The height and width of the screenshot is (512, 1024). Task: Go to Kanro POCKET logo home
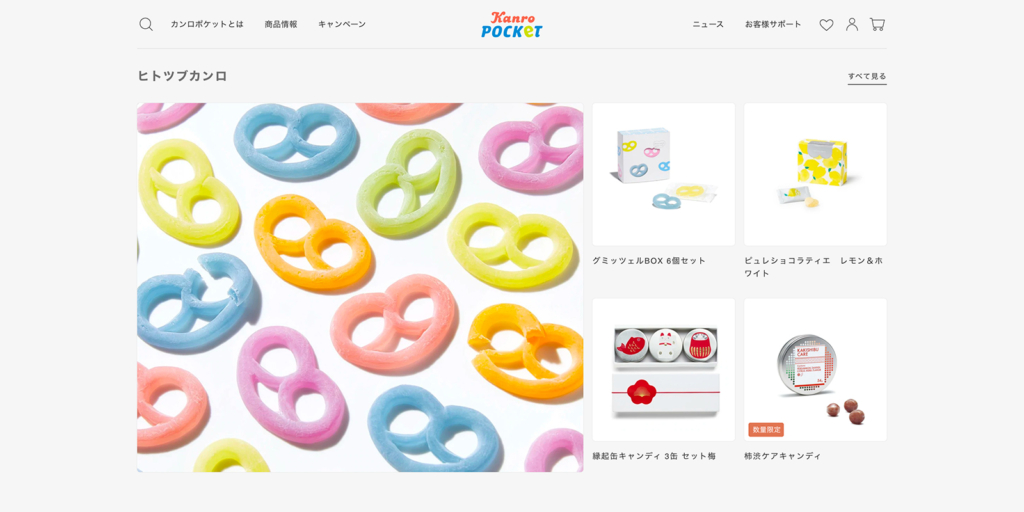coord(511,25)
